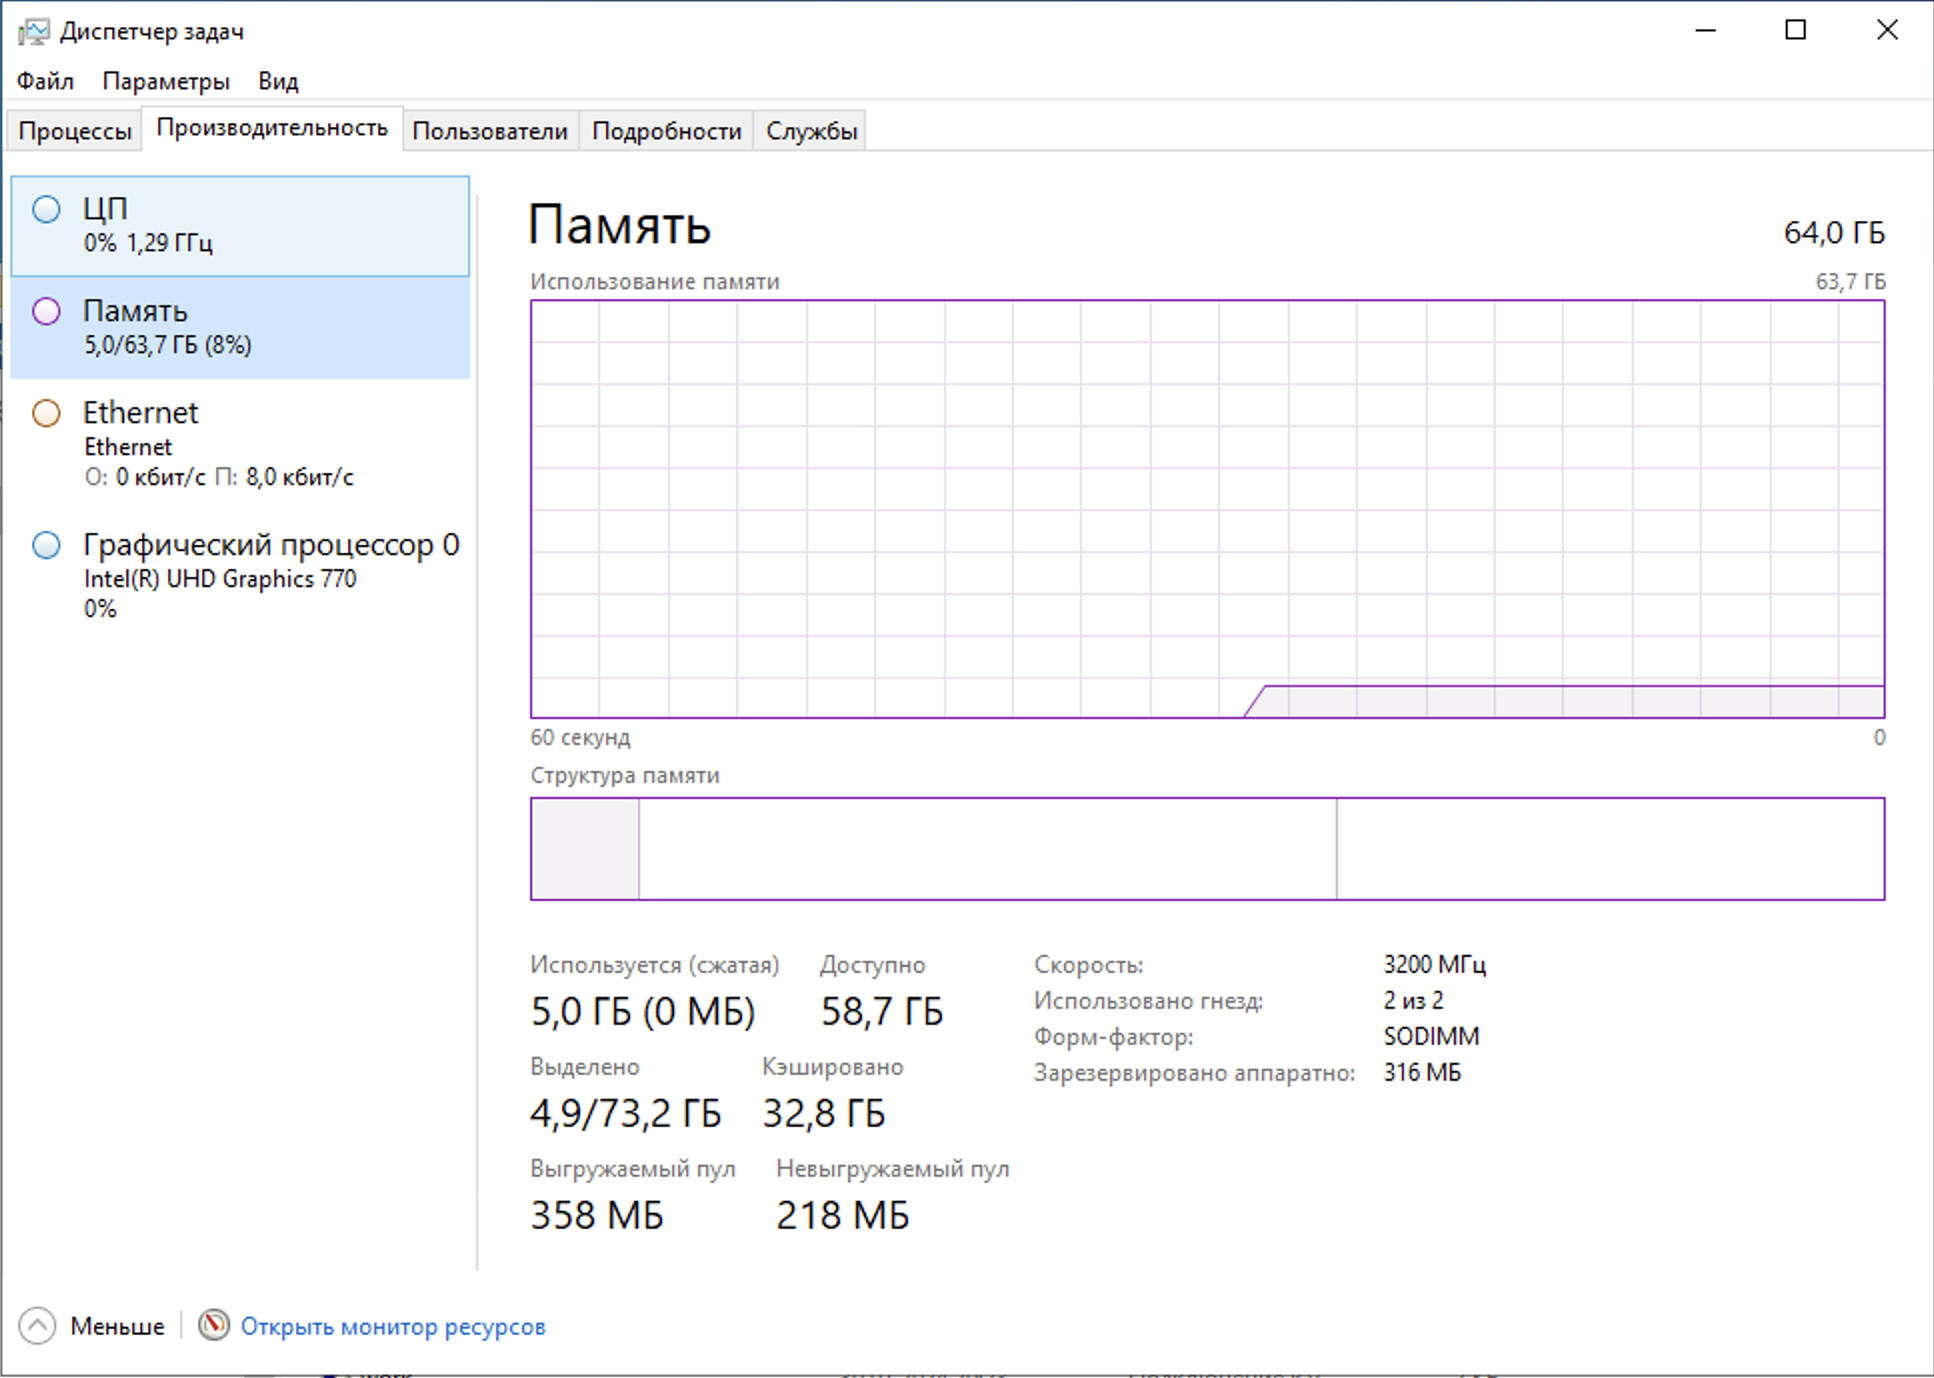Select Intel(R) UHD Graphics 770 item
This screenshot has width=1934, height=1378.
point(220,579)
